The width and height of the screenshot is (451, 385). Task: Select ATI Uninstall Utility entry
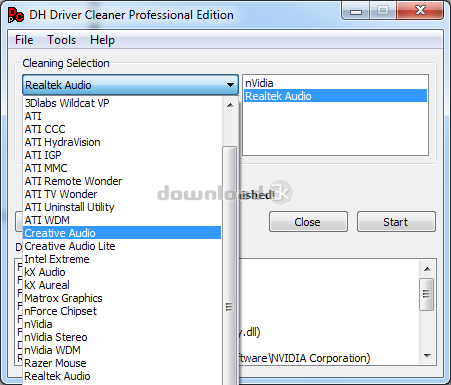pyautogui.click(x=122, y=207)
